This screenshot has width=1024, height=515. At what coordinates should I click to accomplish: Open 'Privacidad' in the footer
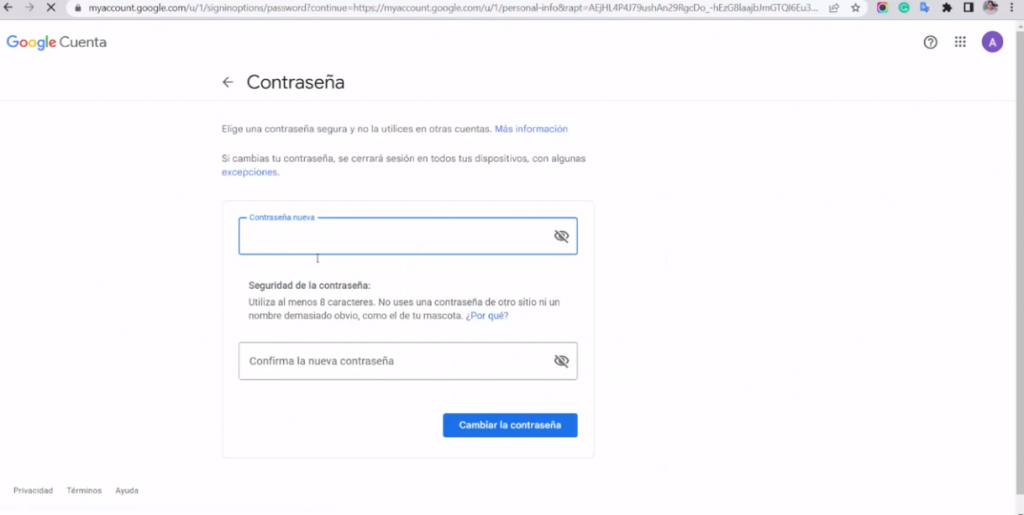pyautogui.click(x=33, y=491)
